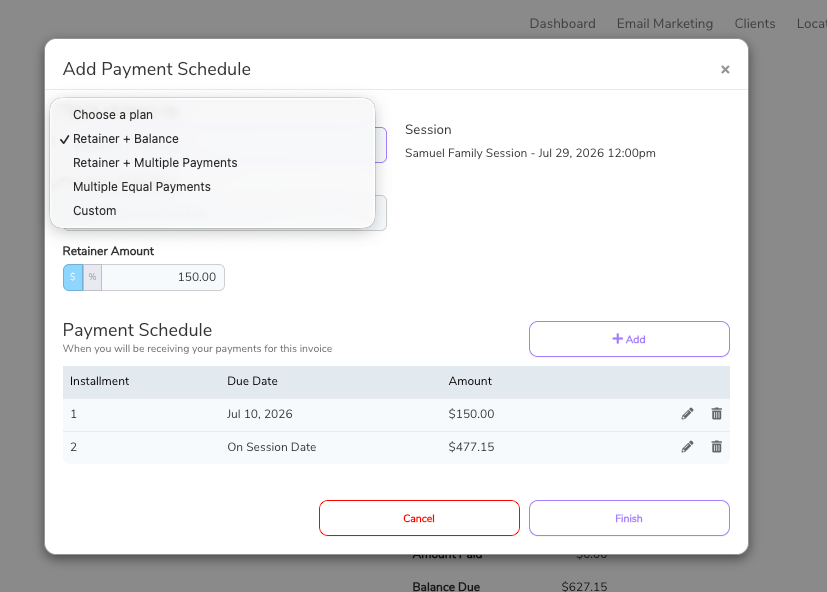This screenshot has height=592, width=827.
Task: Click the $477.15 amount cell
Action: 471,447
